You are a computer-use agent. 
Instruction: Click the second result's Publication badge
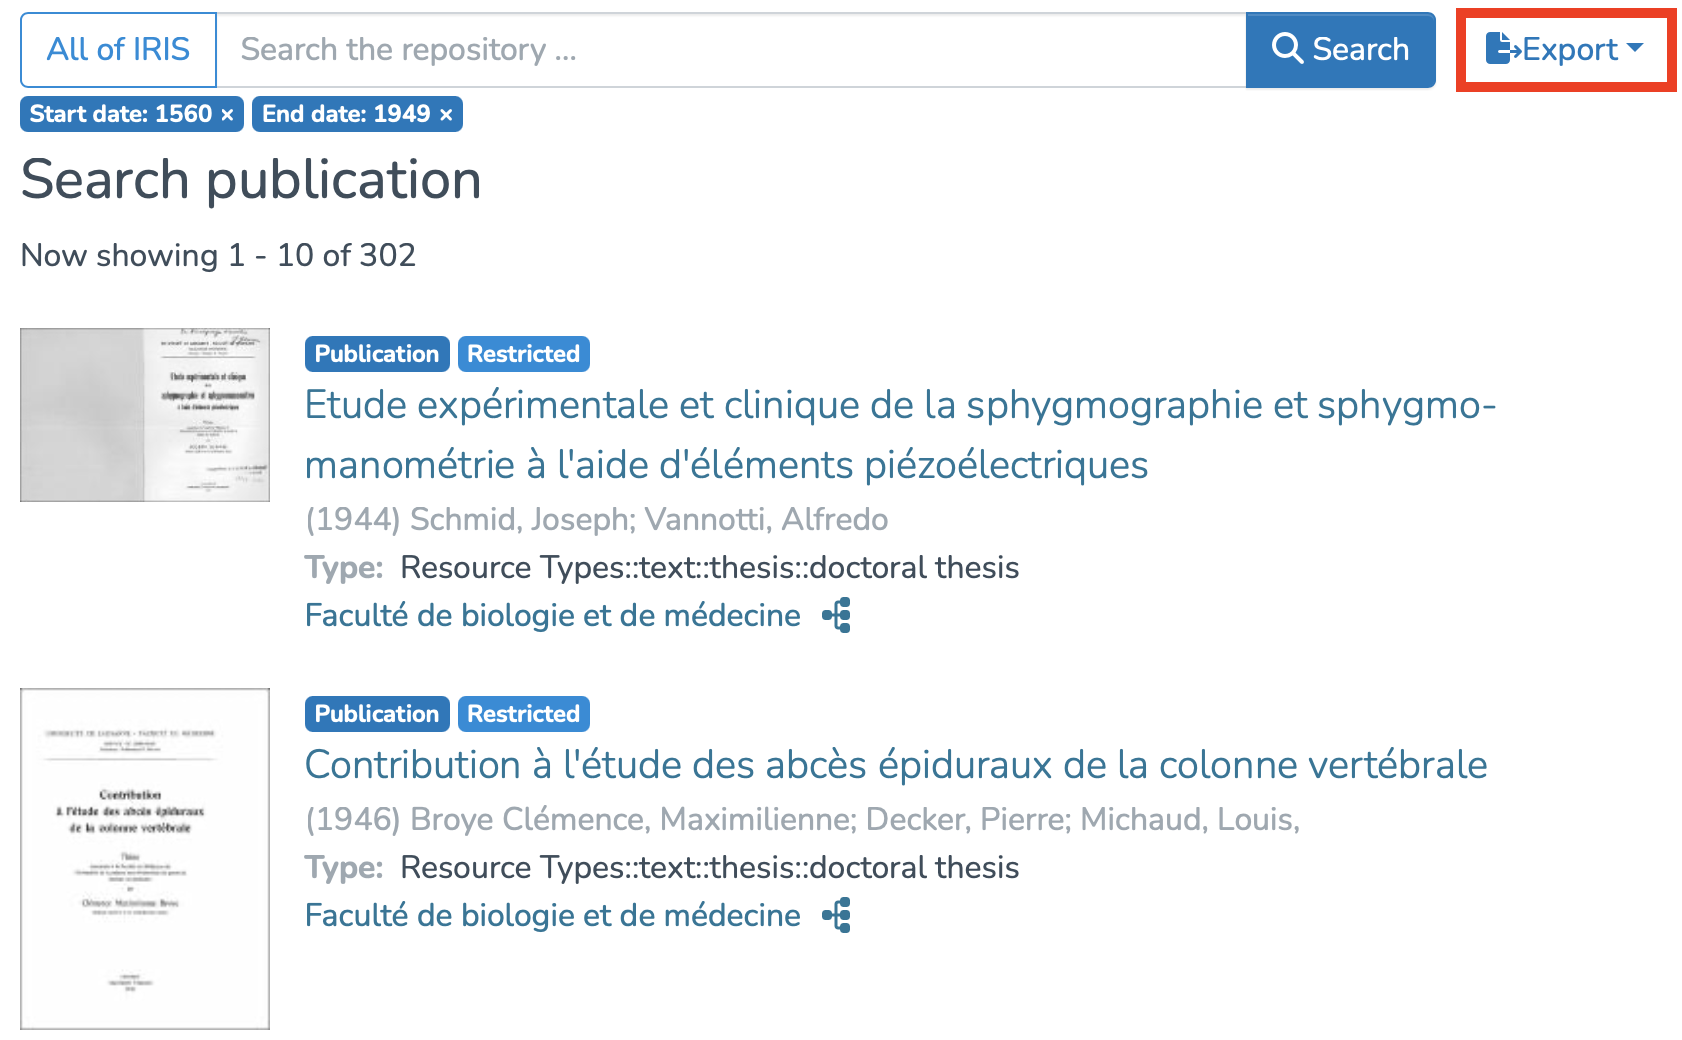pyautogui.click(x=377, y=714)
